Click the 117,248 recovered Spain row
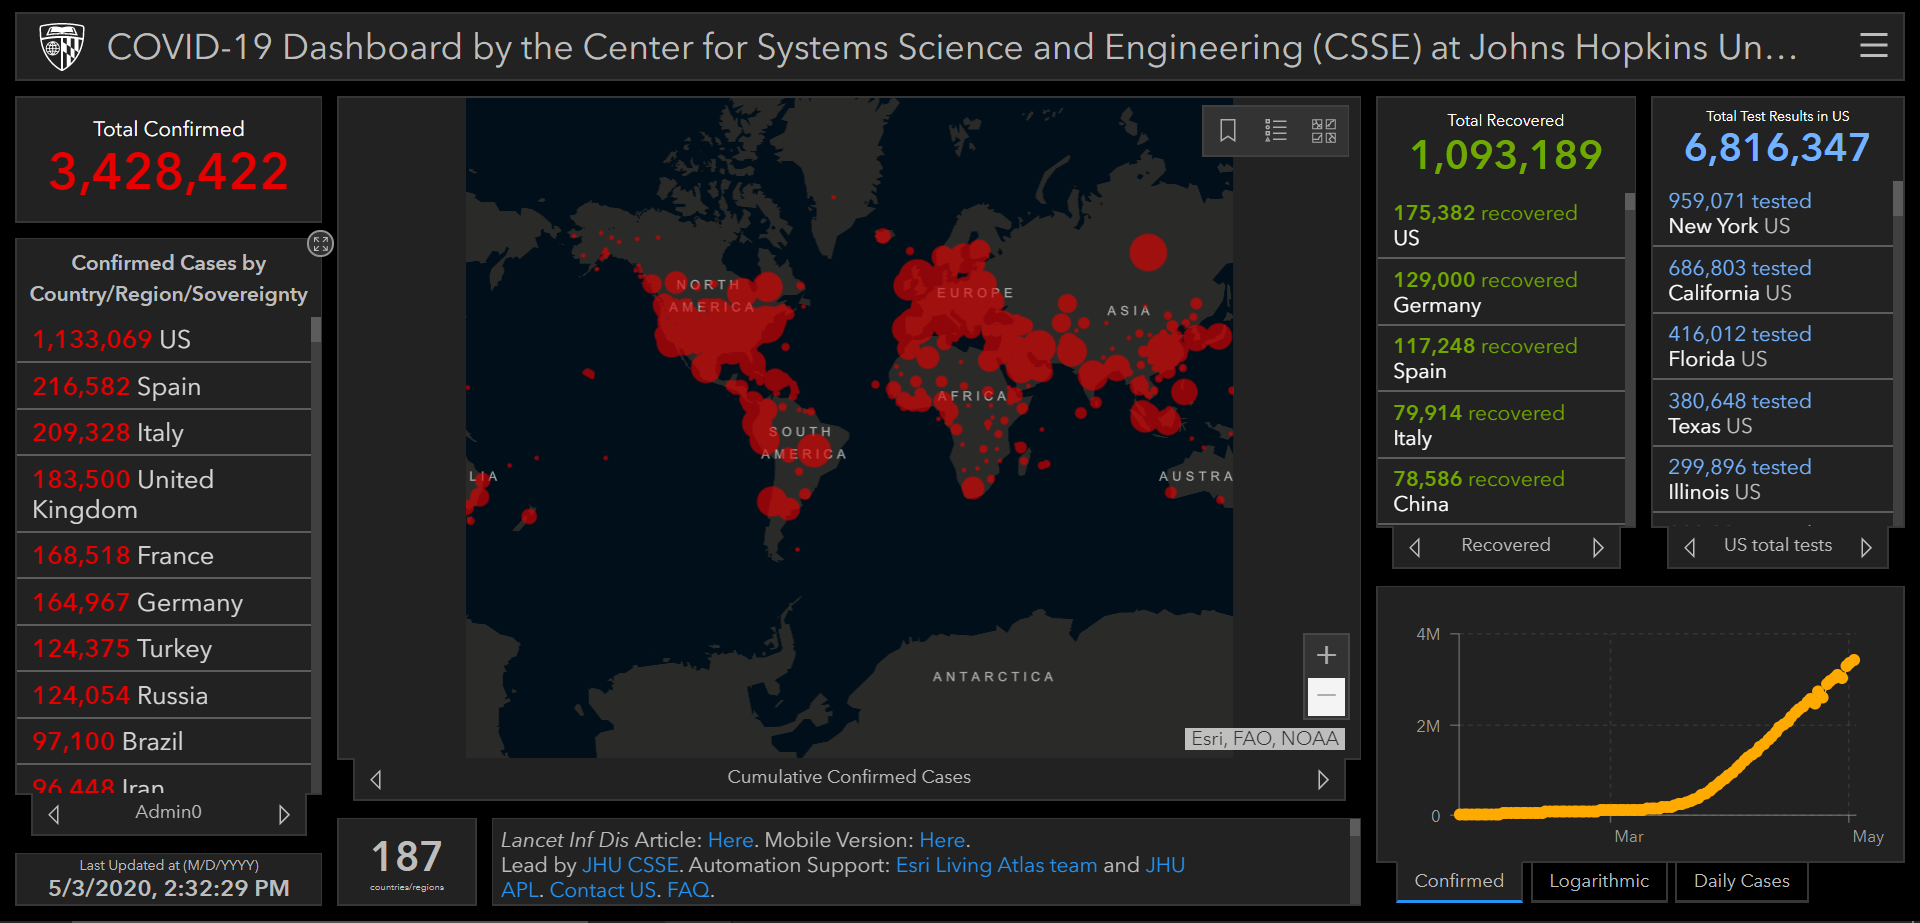Image resolution: width=1920 pixels, height=923 pixels. click(x=1501, y=358)
